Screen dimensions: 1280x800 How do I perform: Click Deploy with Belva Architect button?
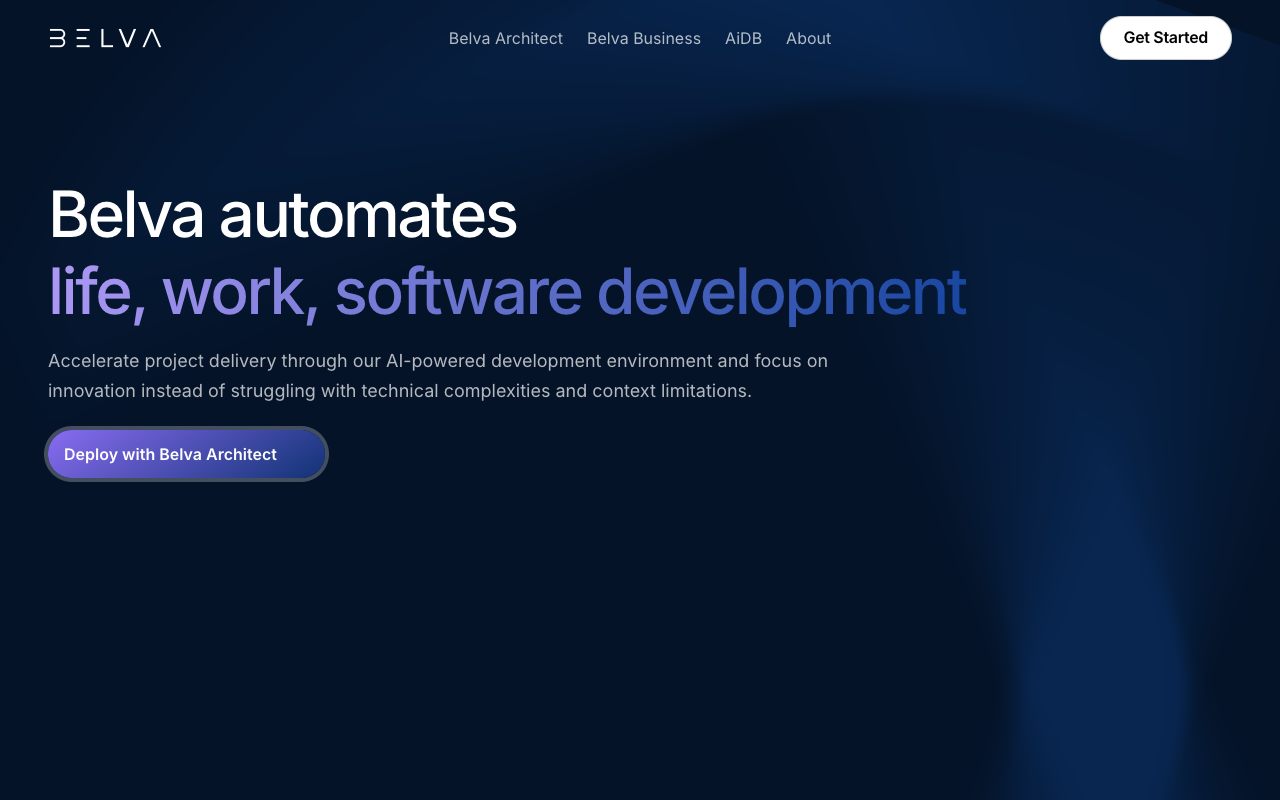click(x=187, y=454)
